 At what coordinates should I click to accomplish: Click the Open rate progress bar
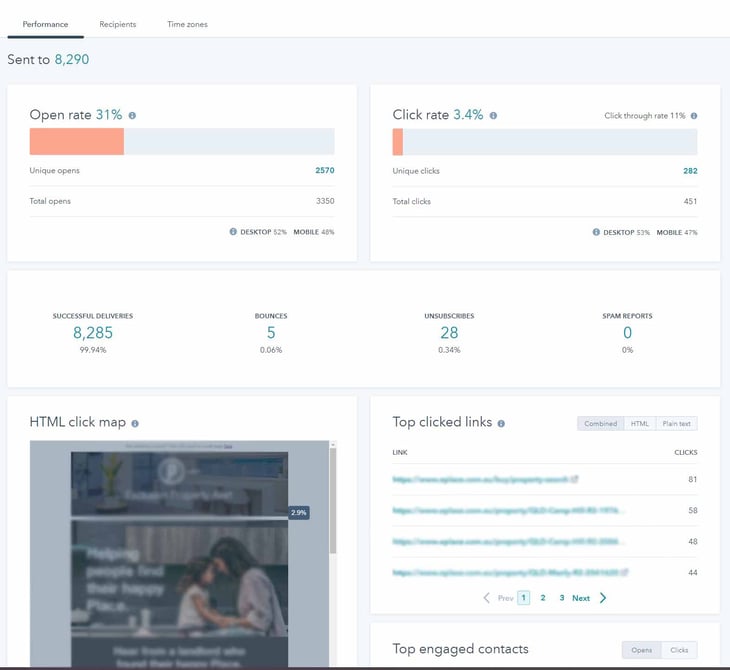tap(182, 142)
